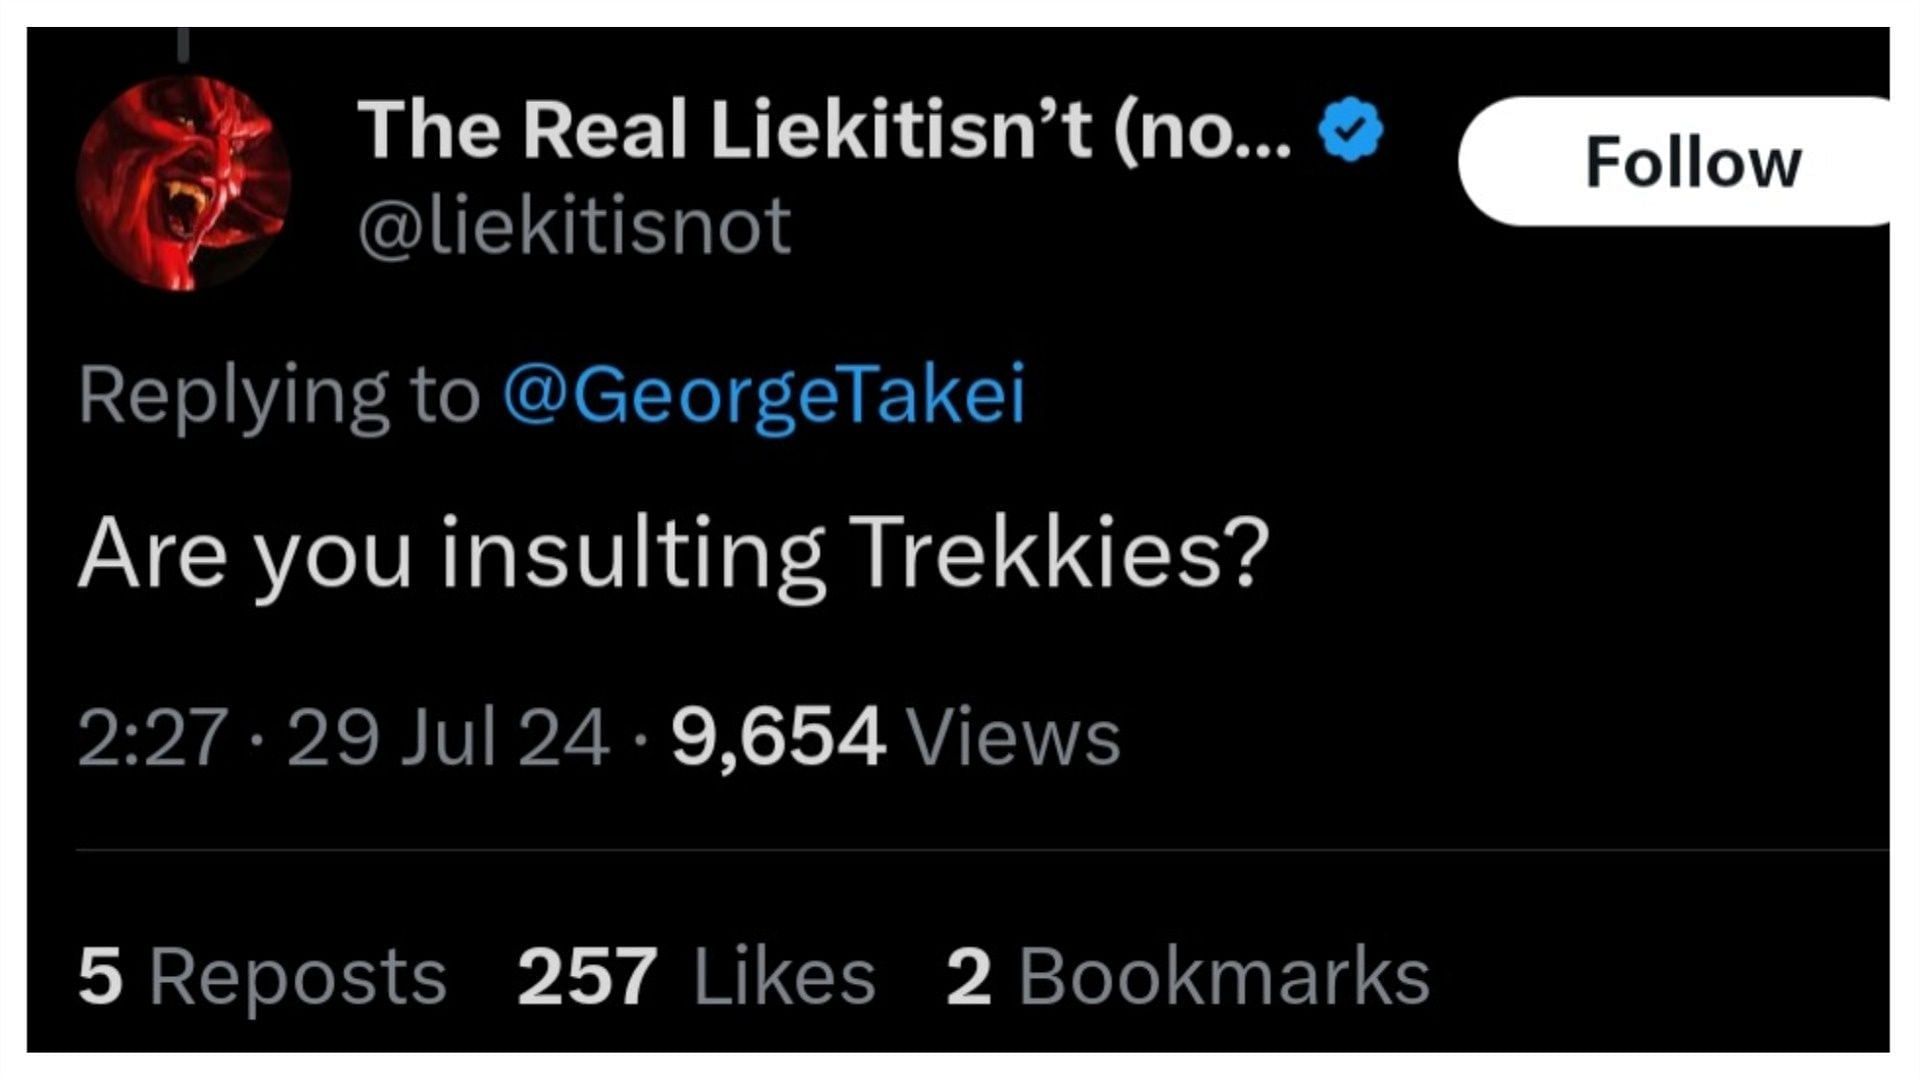View the 5 Reposts list

click(x=262, y=977)
